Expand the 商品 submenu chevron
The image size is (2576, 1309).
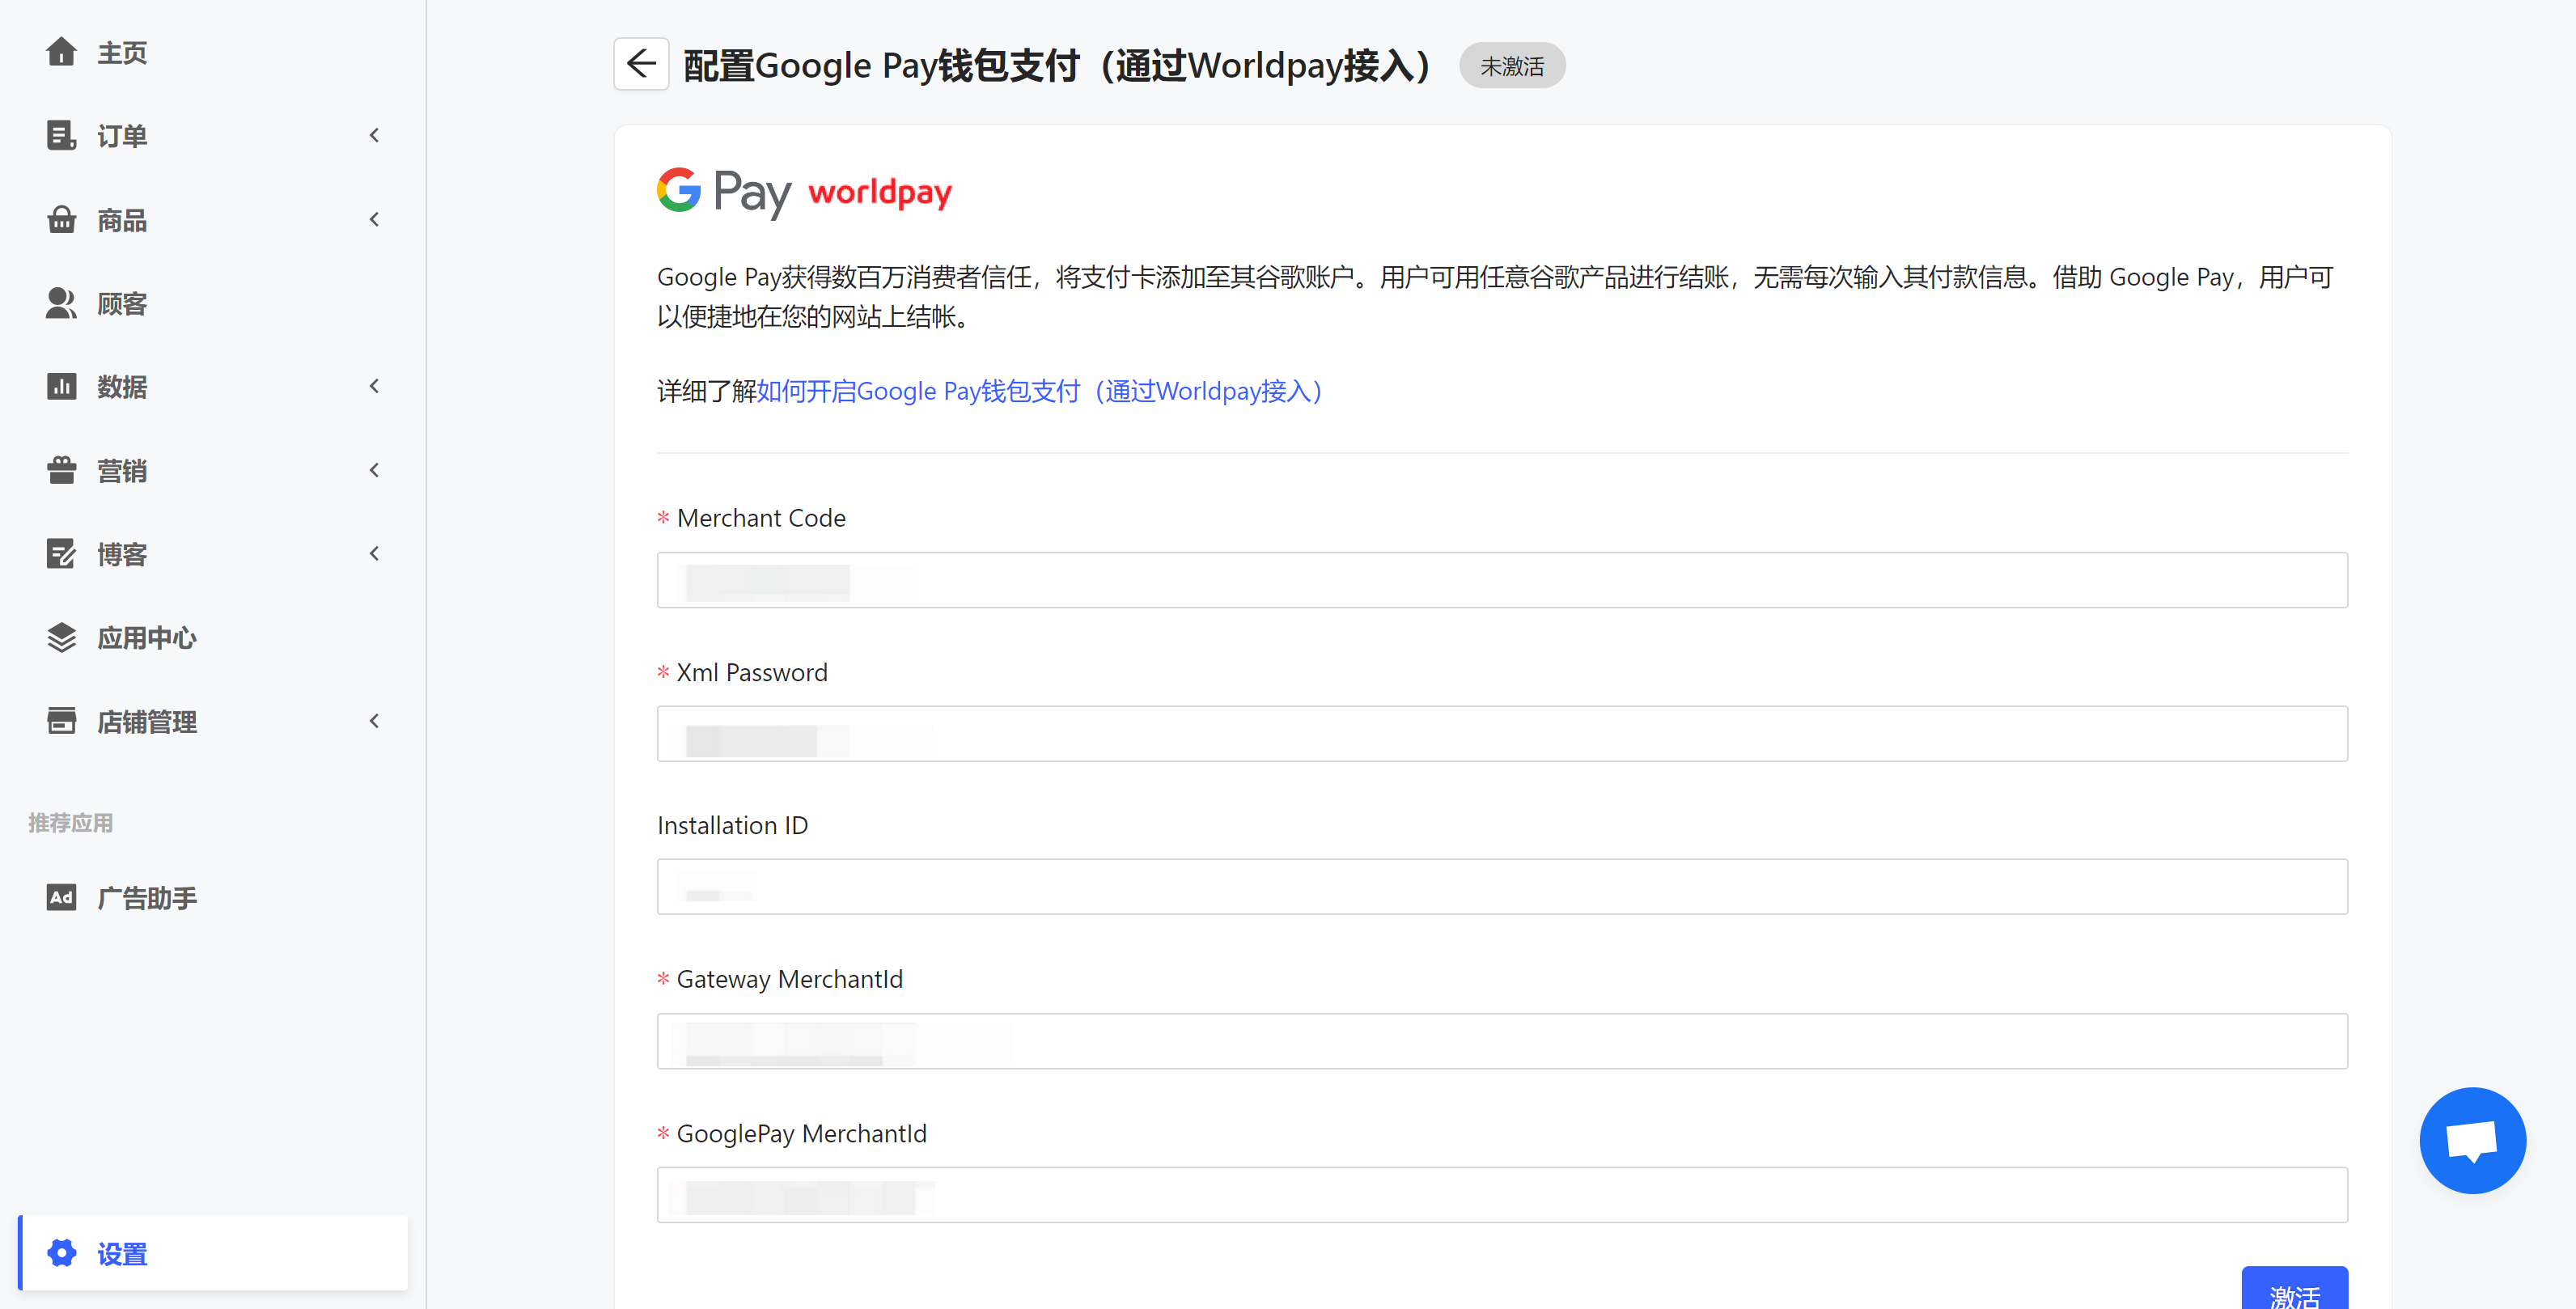coord(375,219)
